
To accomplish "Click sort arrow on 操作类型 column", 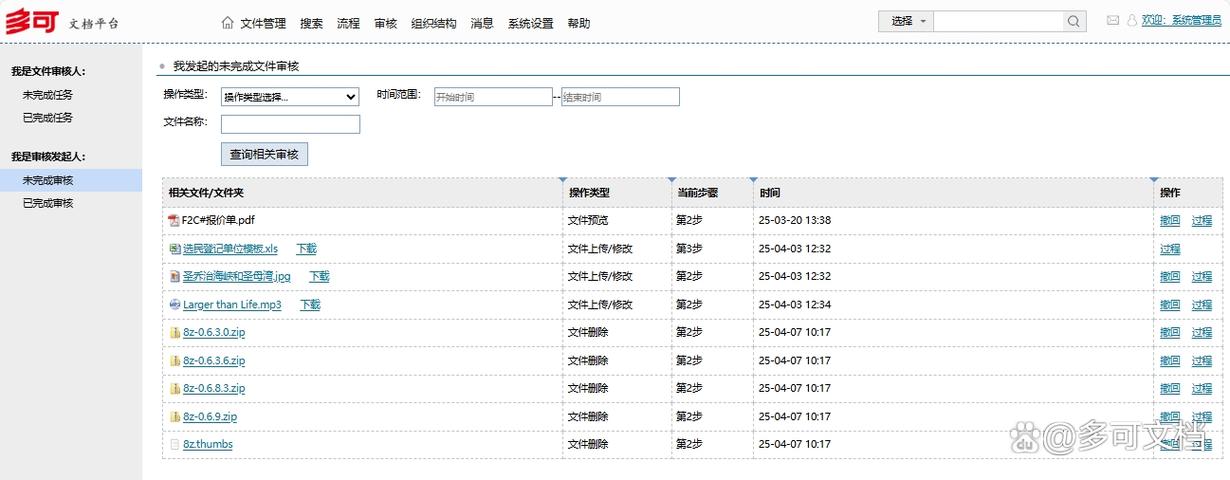I will coord(563,180).
